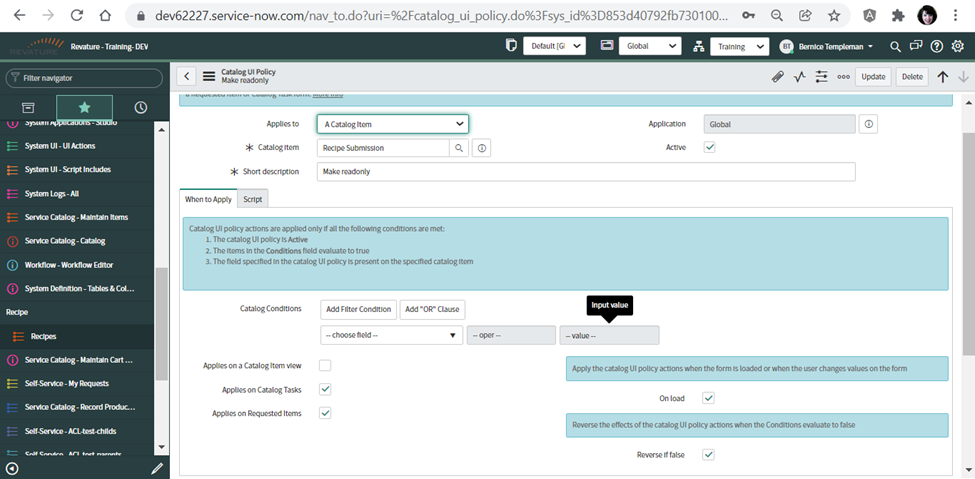Open the Angular extension icon
Image resolution: width=975 pixels, height=479 pixels.
[x=870, y=15]
